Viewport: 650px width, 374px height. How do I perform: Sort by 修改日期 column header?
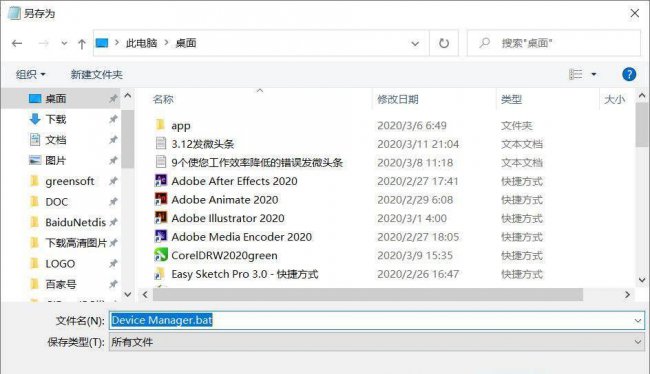[x=398, y=99]
